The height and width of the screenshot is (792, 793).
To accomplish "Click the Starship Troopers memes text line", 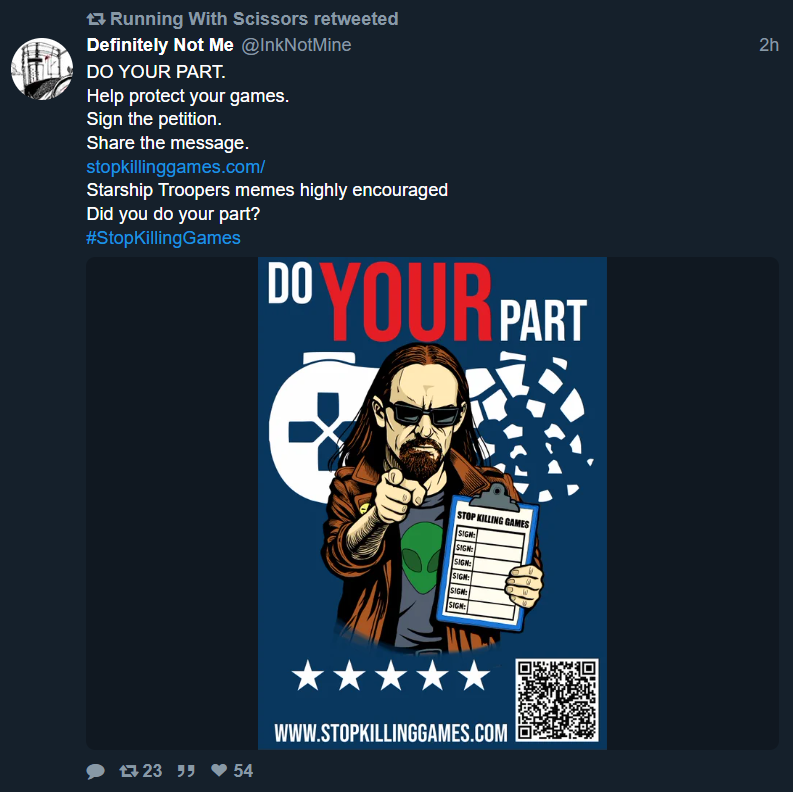I will [x=267, y=190].
